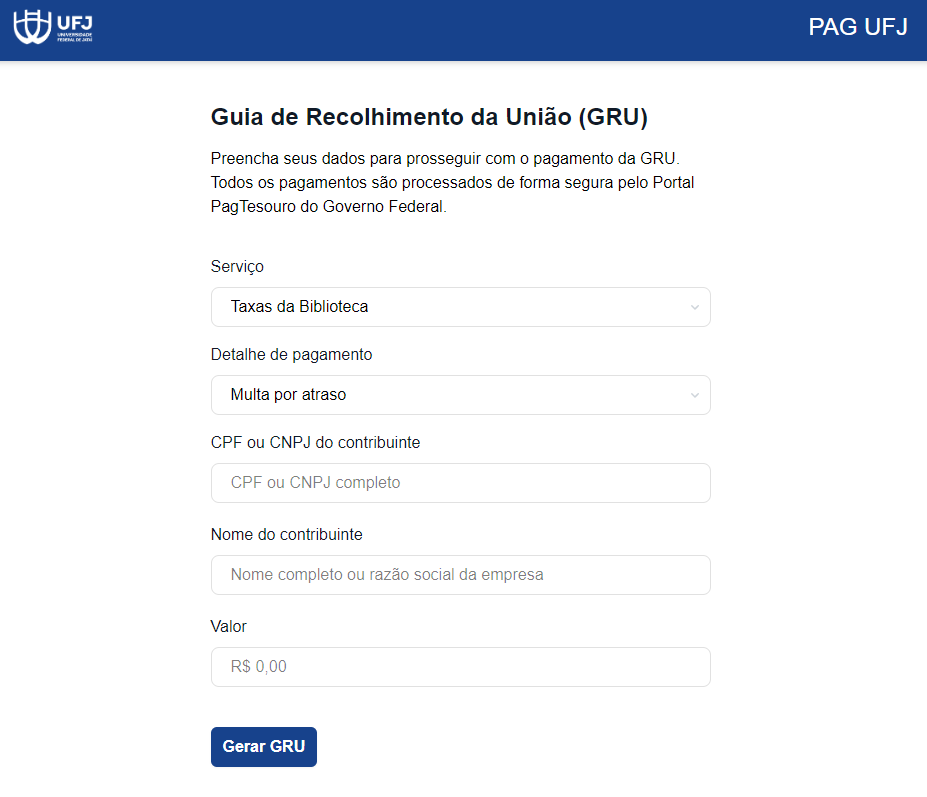This screenshot has height=797, width=927.
Task: Click the Detalhe de pagamento label
Action: (291, 354)
